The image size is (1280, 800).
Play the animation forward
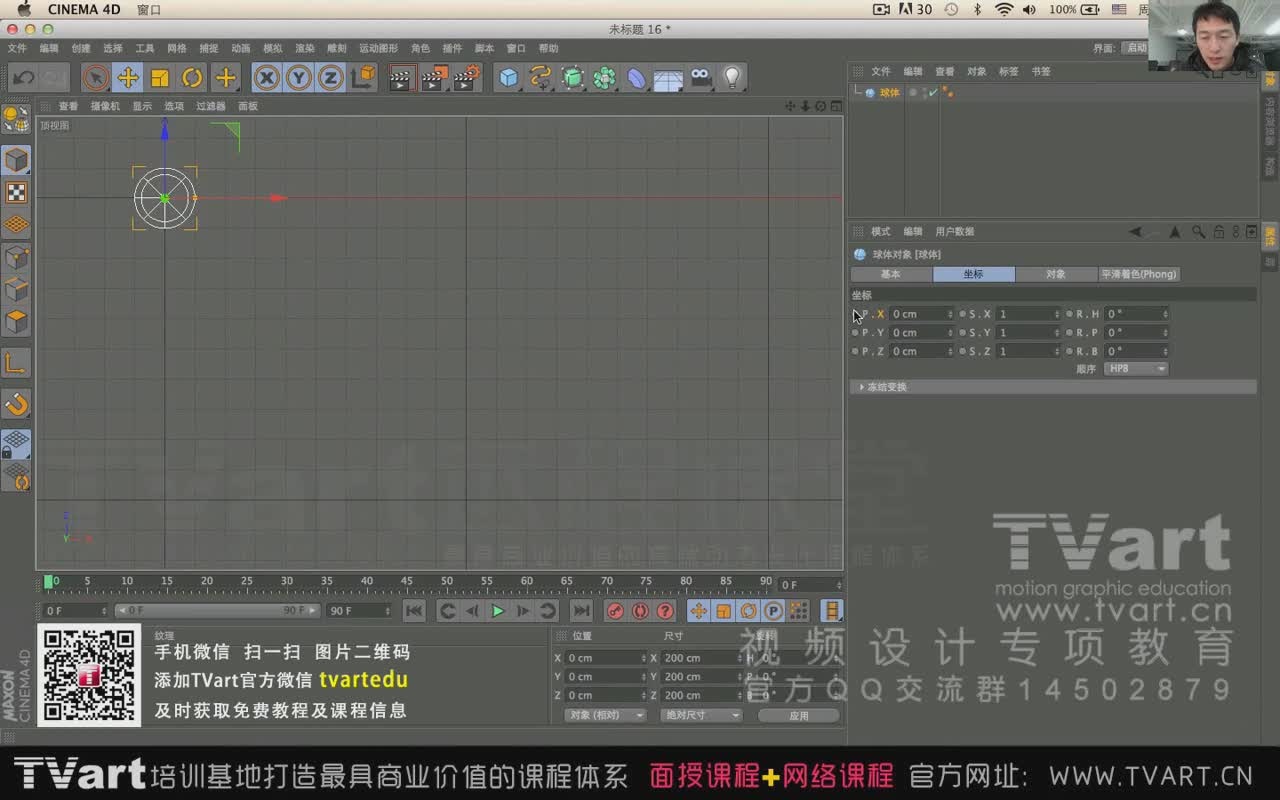coord(498,611)
